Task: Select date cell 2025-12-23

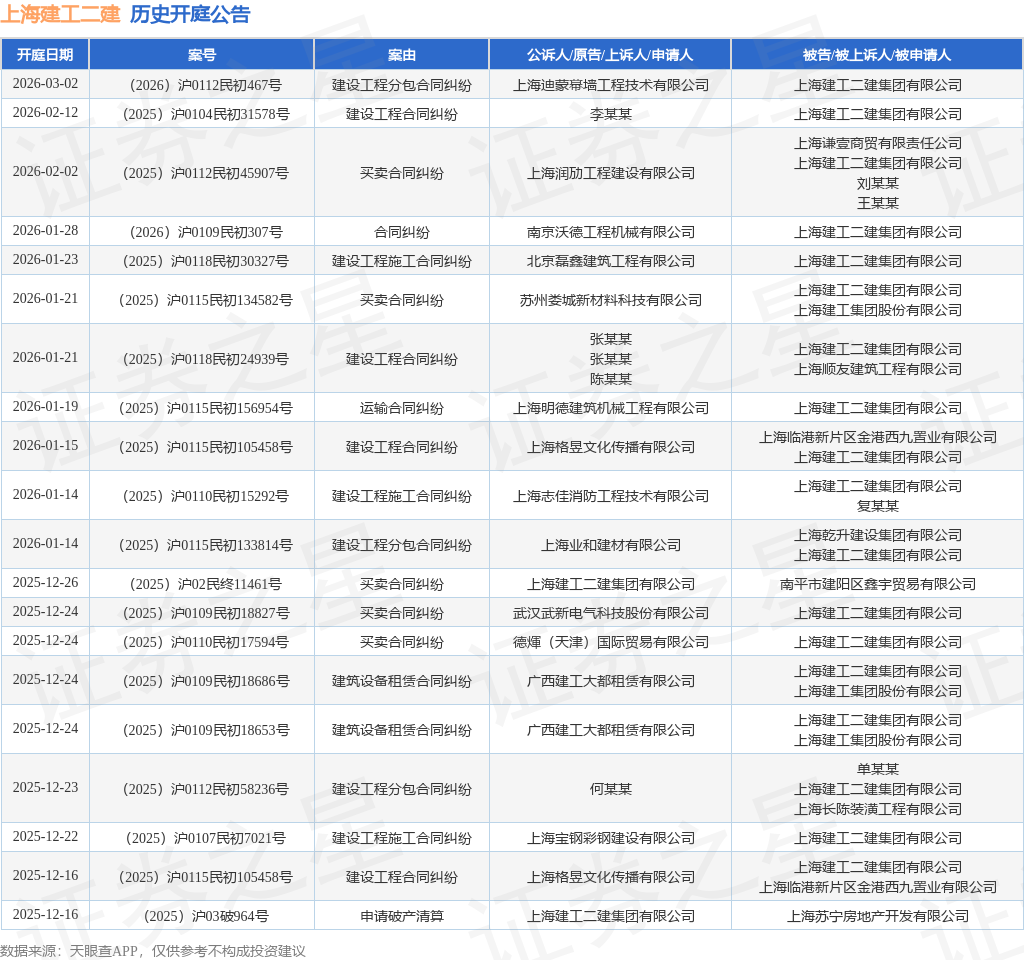Action: click(x=45, y=788)
